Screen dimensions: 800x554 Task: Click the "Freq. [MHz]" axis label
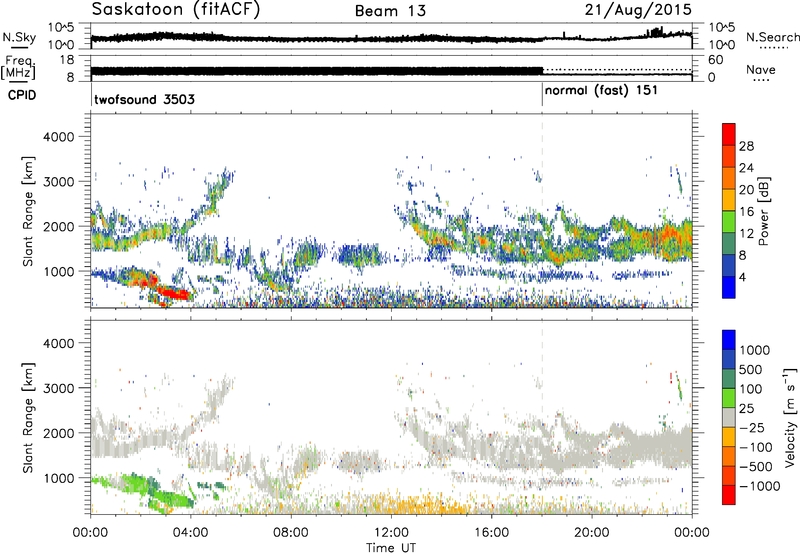point(19,68)
